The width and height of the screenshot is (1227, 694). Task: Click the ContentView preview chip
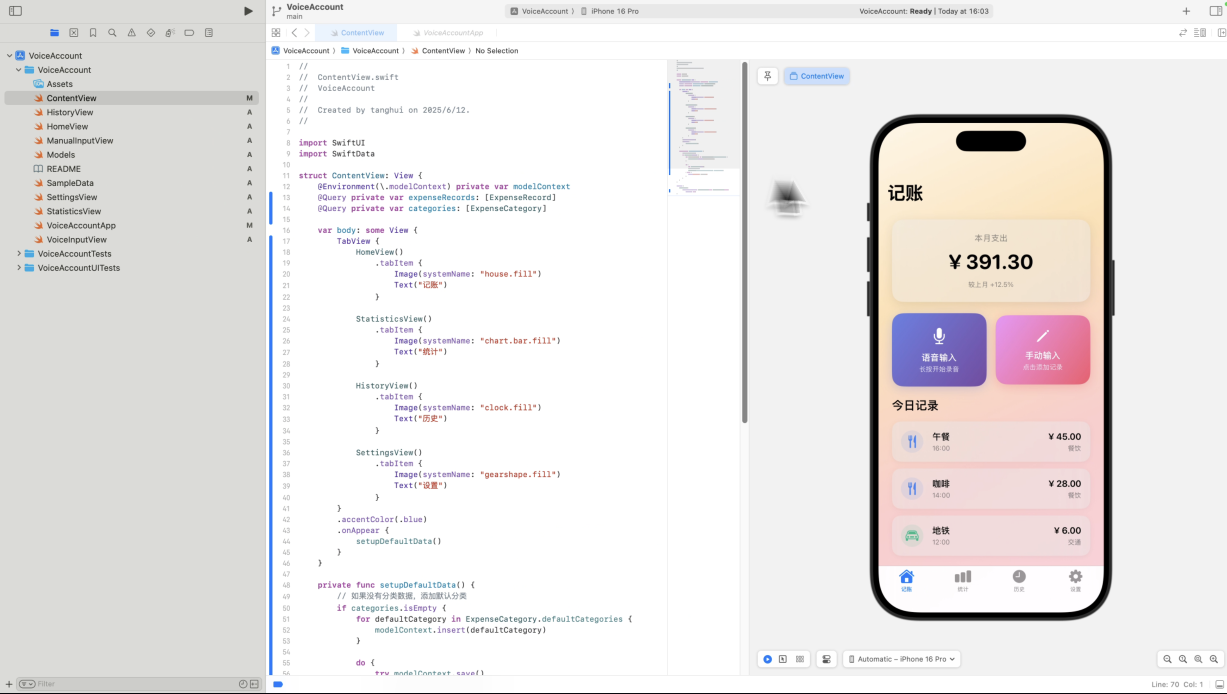(816, 76)
